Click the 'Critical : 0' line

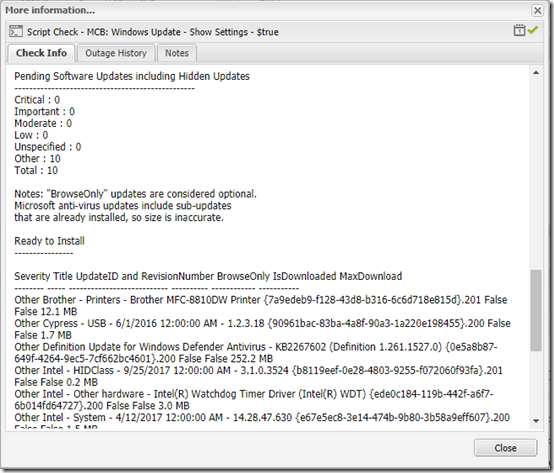[x=37, y=100]
